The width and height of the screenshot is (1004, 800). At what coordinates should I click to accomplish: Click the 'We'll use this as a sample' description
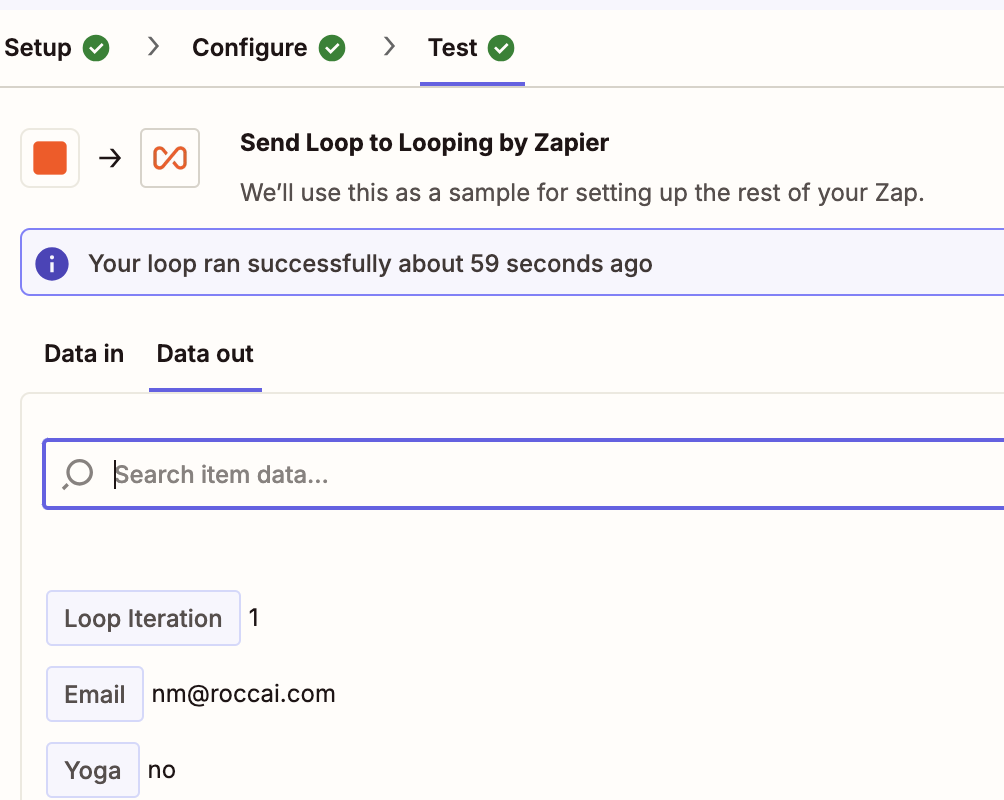tap(582, 192)
